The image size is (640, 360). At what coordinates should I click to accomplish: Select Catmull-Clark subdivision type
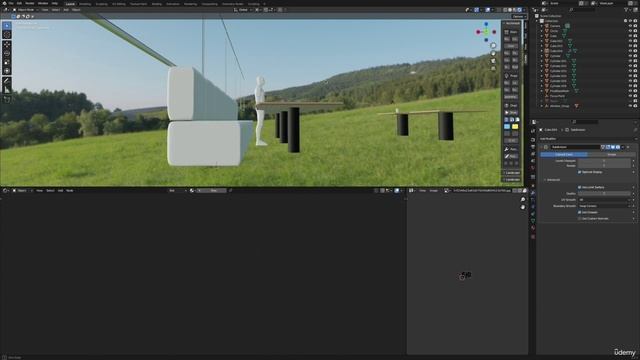564,155
